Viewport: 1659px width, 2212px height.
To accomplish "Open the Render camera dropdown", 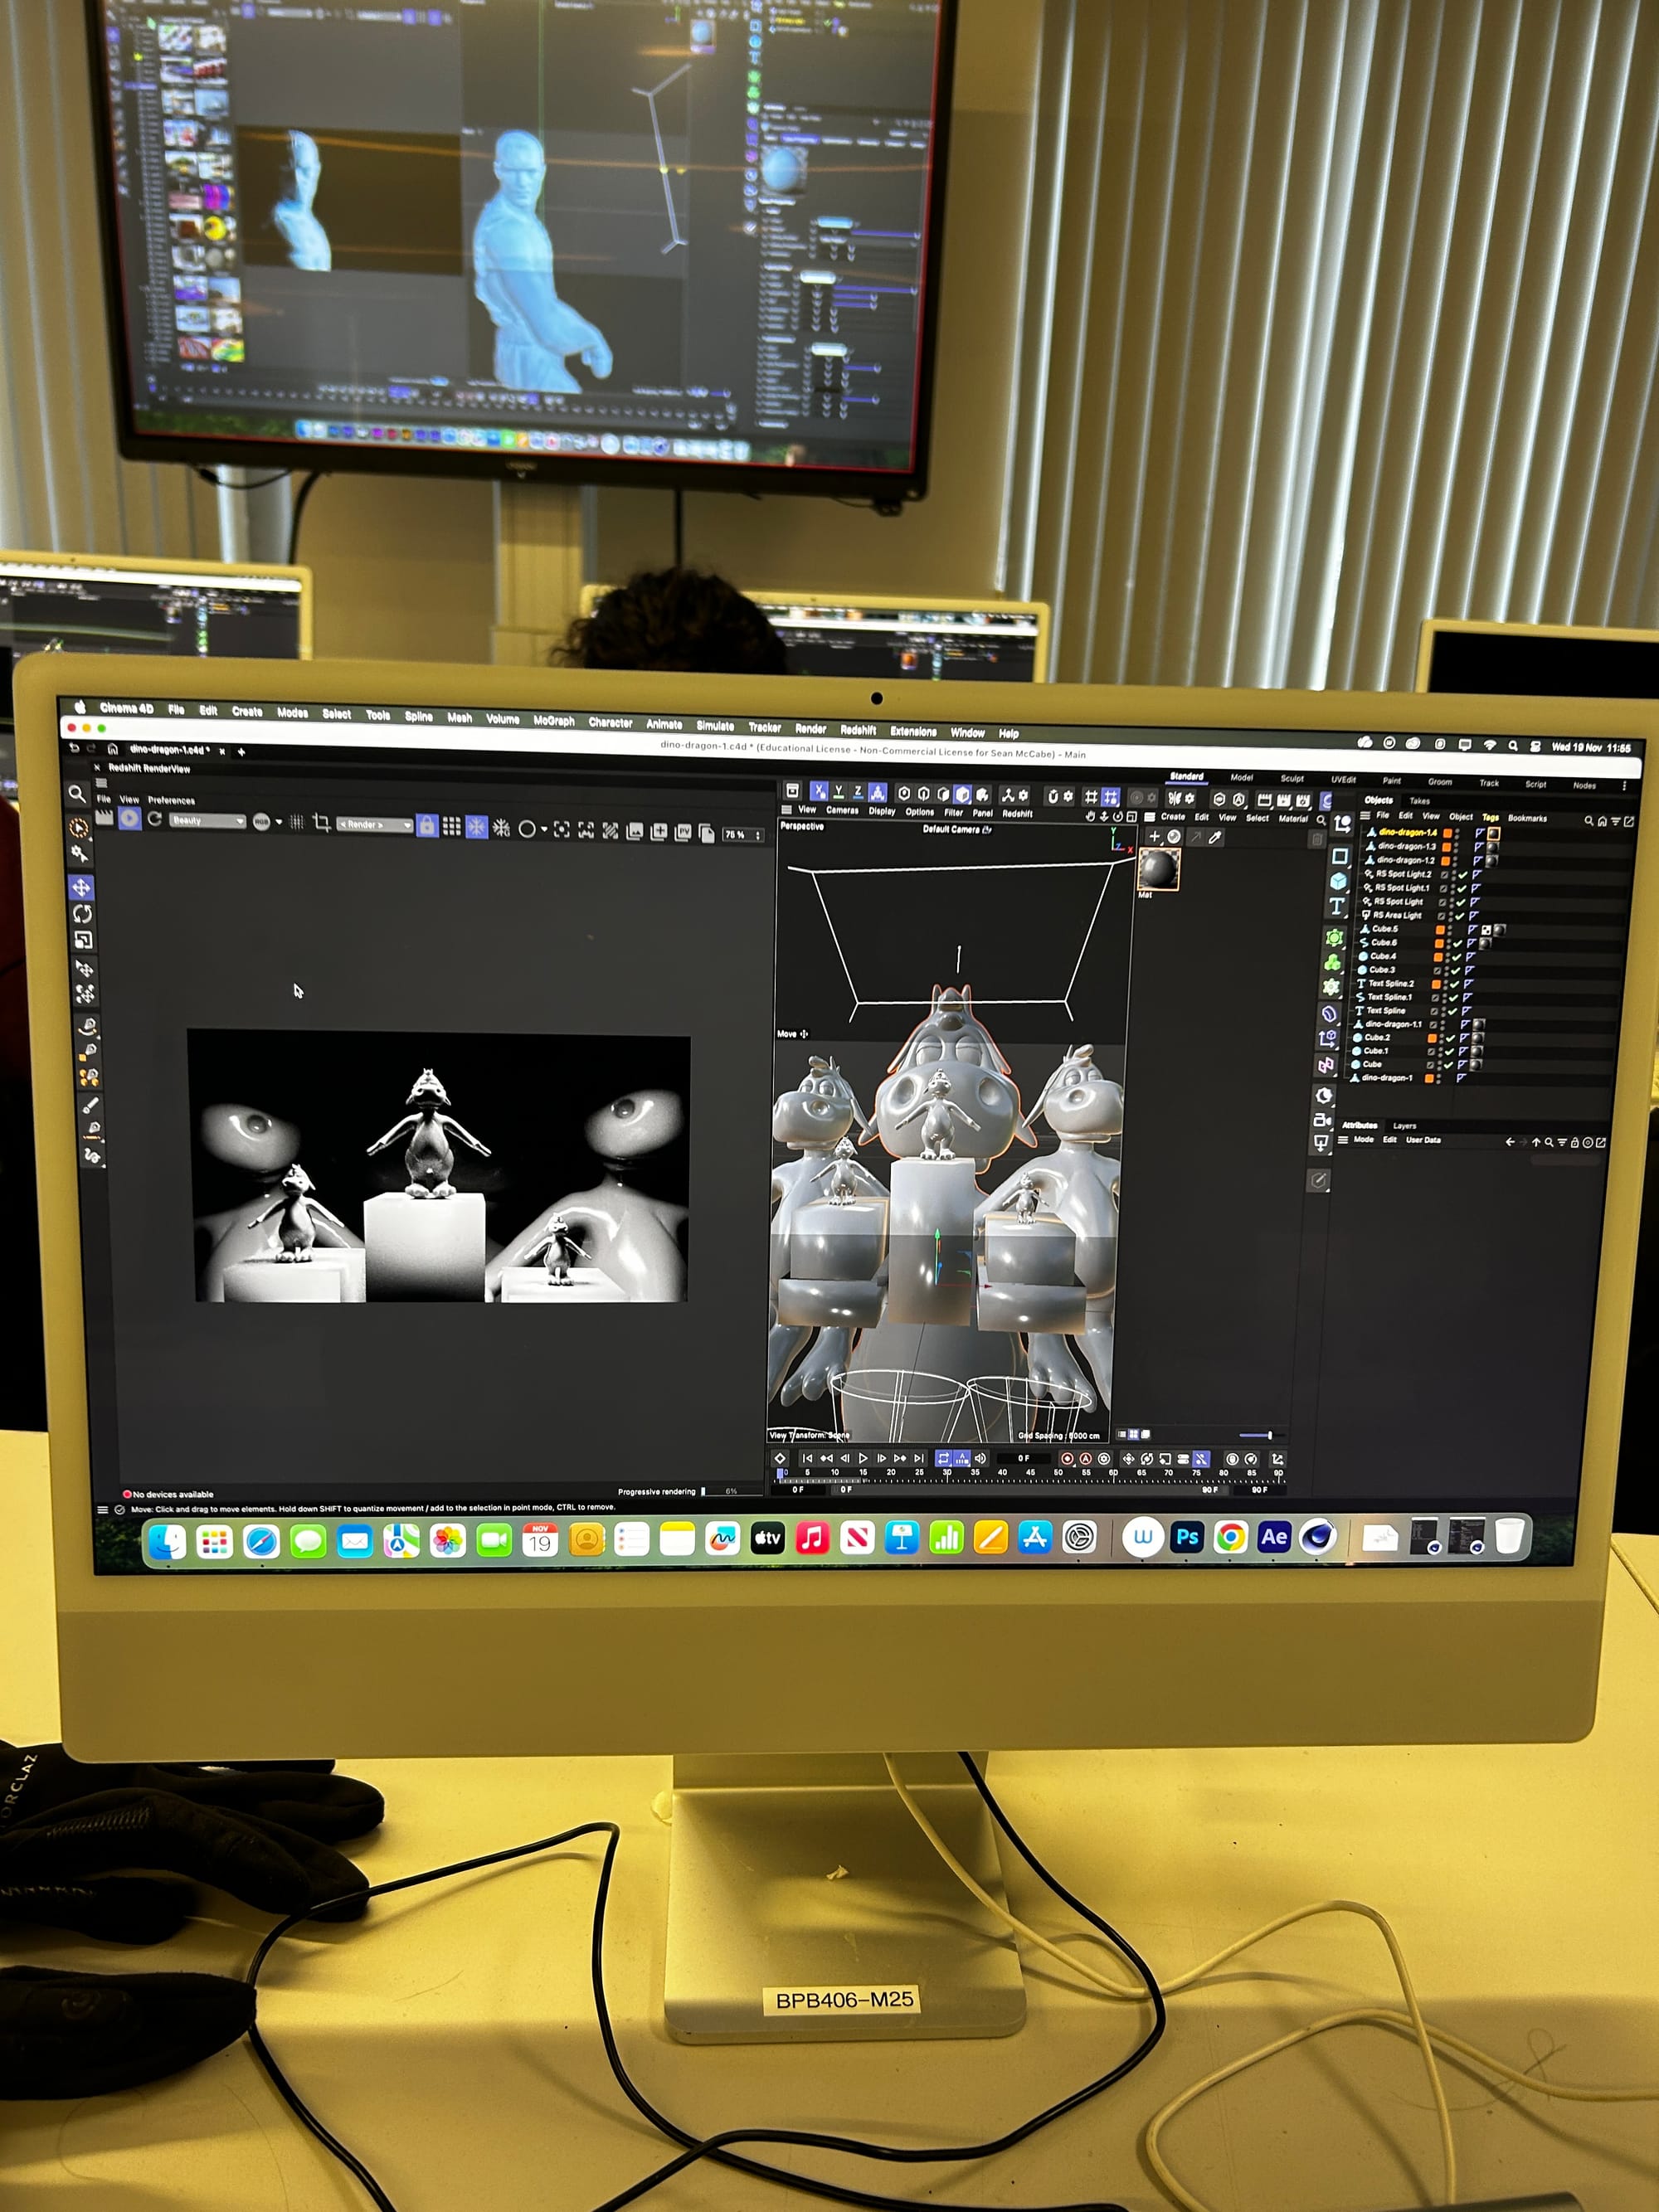I will coord(375,825).
